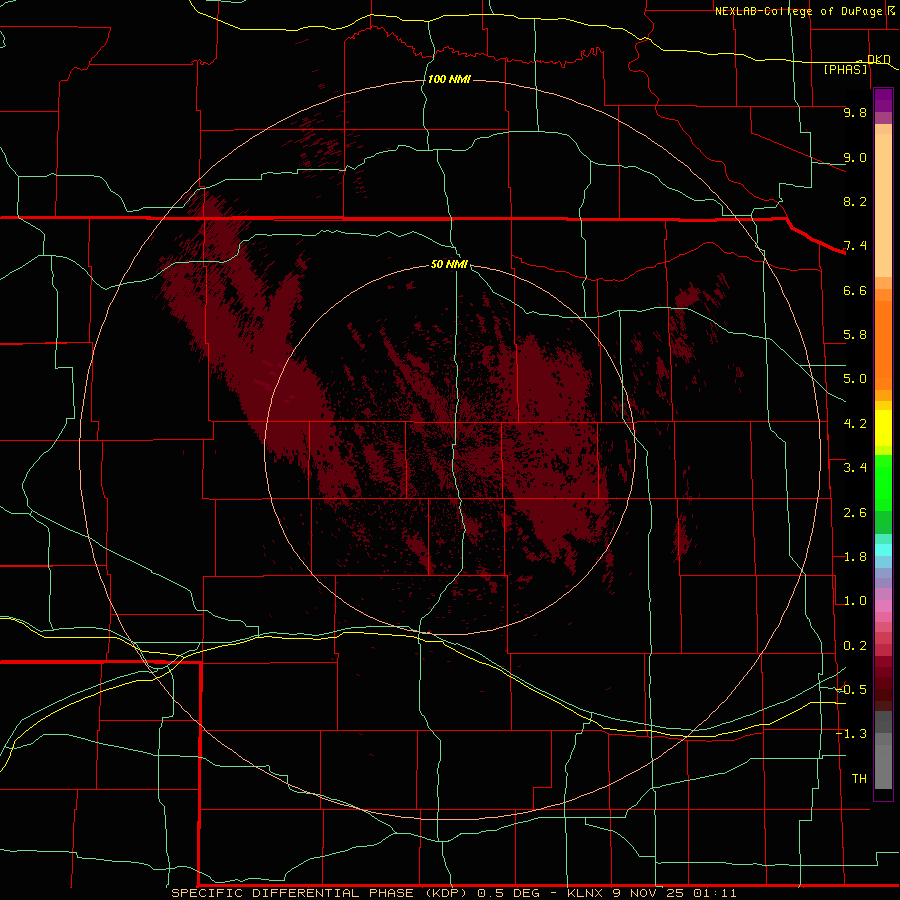The height and width of the screenshot is (900, 900).
Task: Click the 6.6 value on the scale
Action: coord(855,290)
